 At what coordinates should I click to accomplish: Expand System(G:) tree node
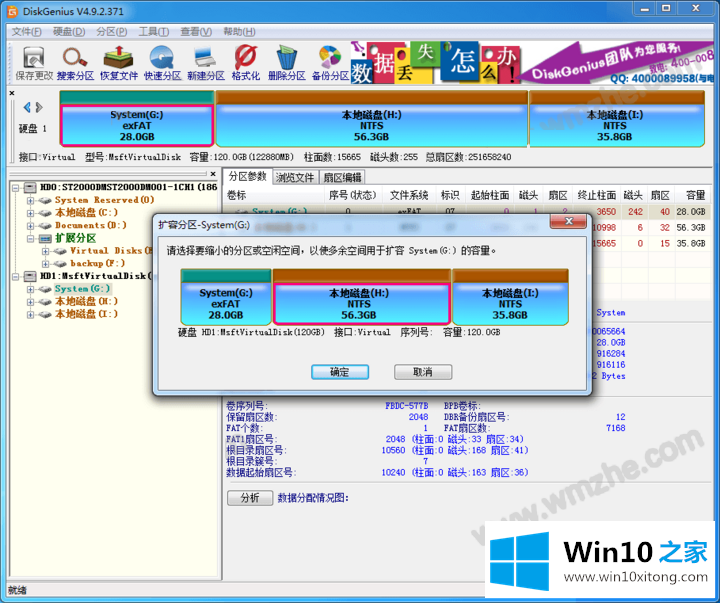pos(30,289)
